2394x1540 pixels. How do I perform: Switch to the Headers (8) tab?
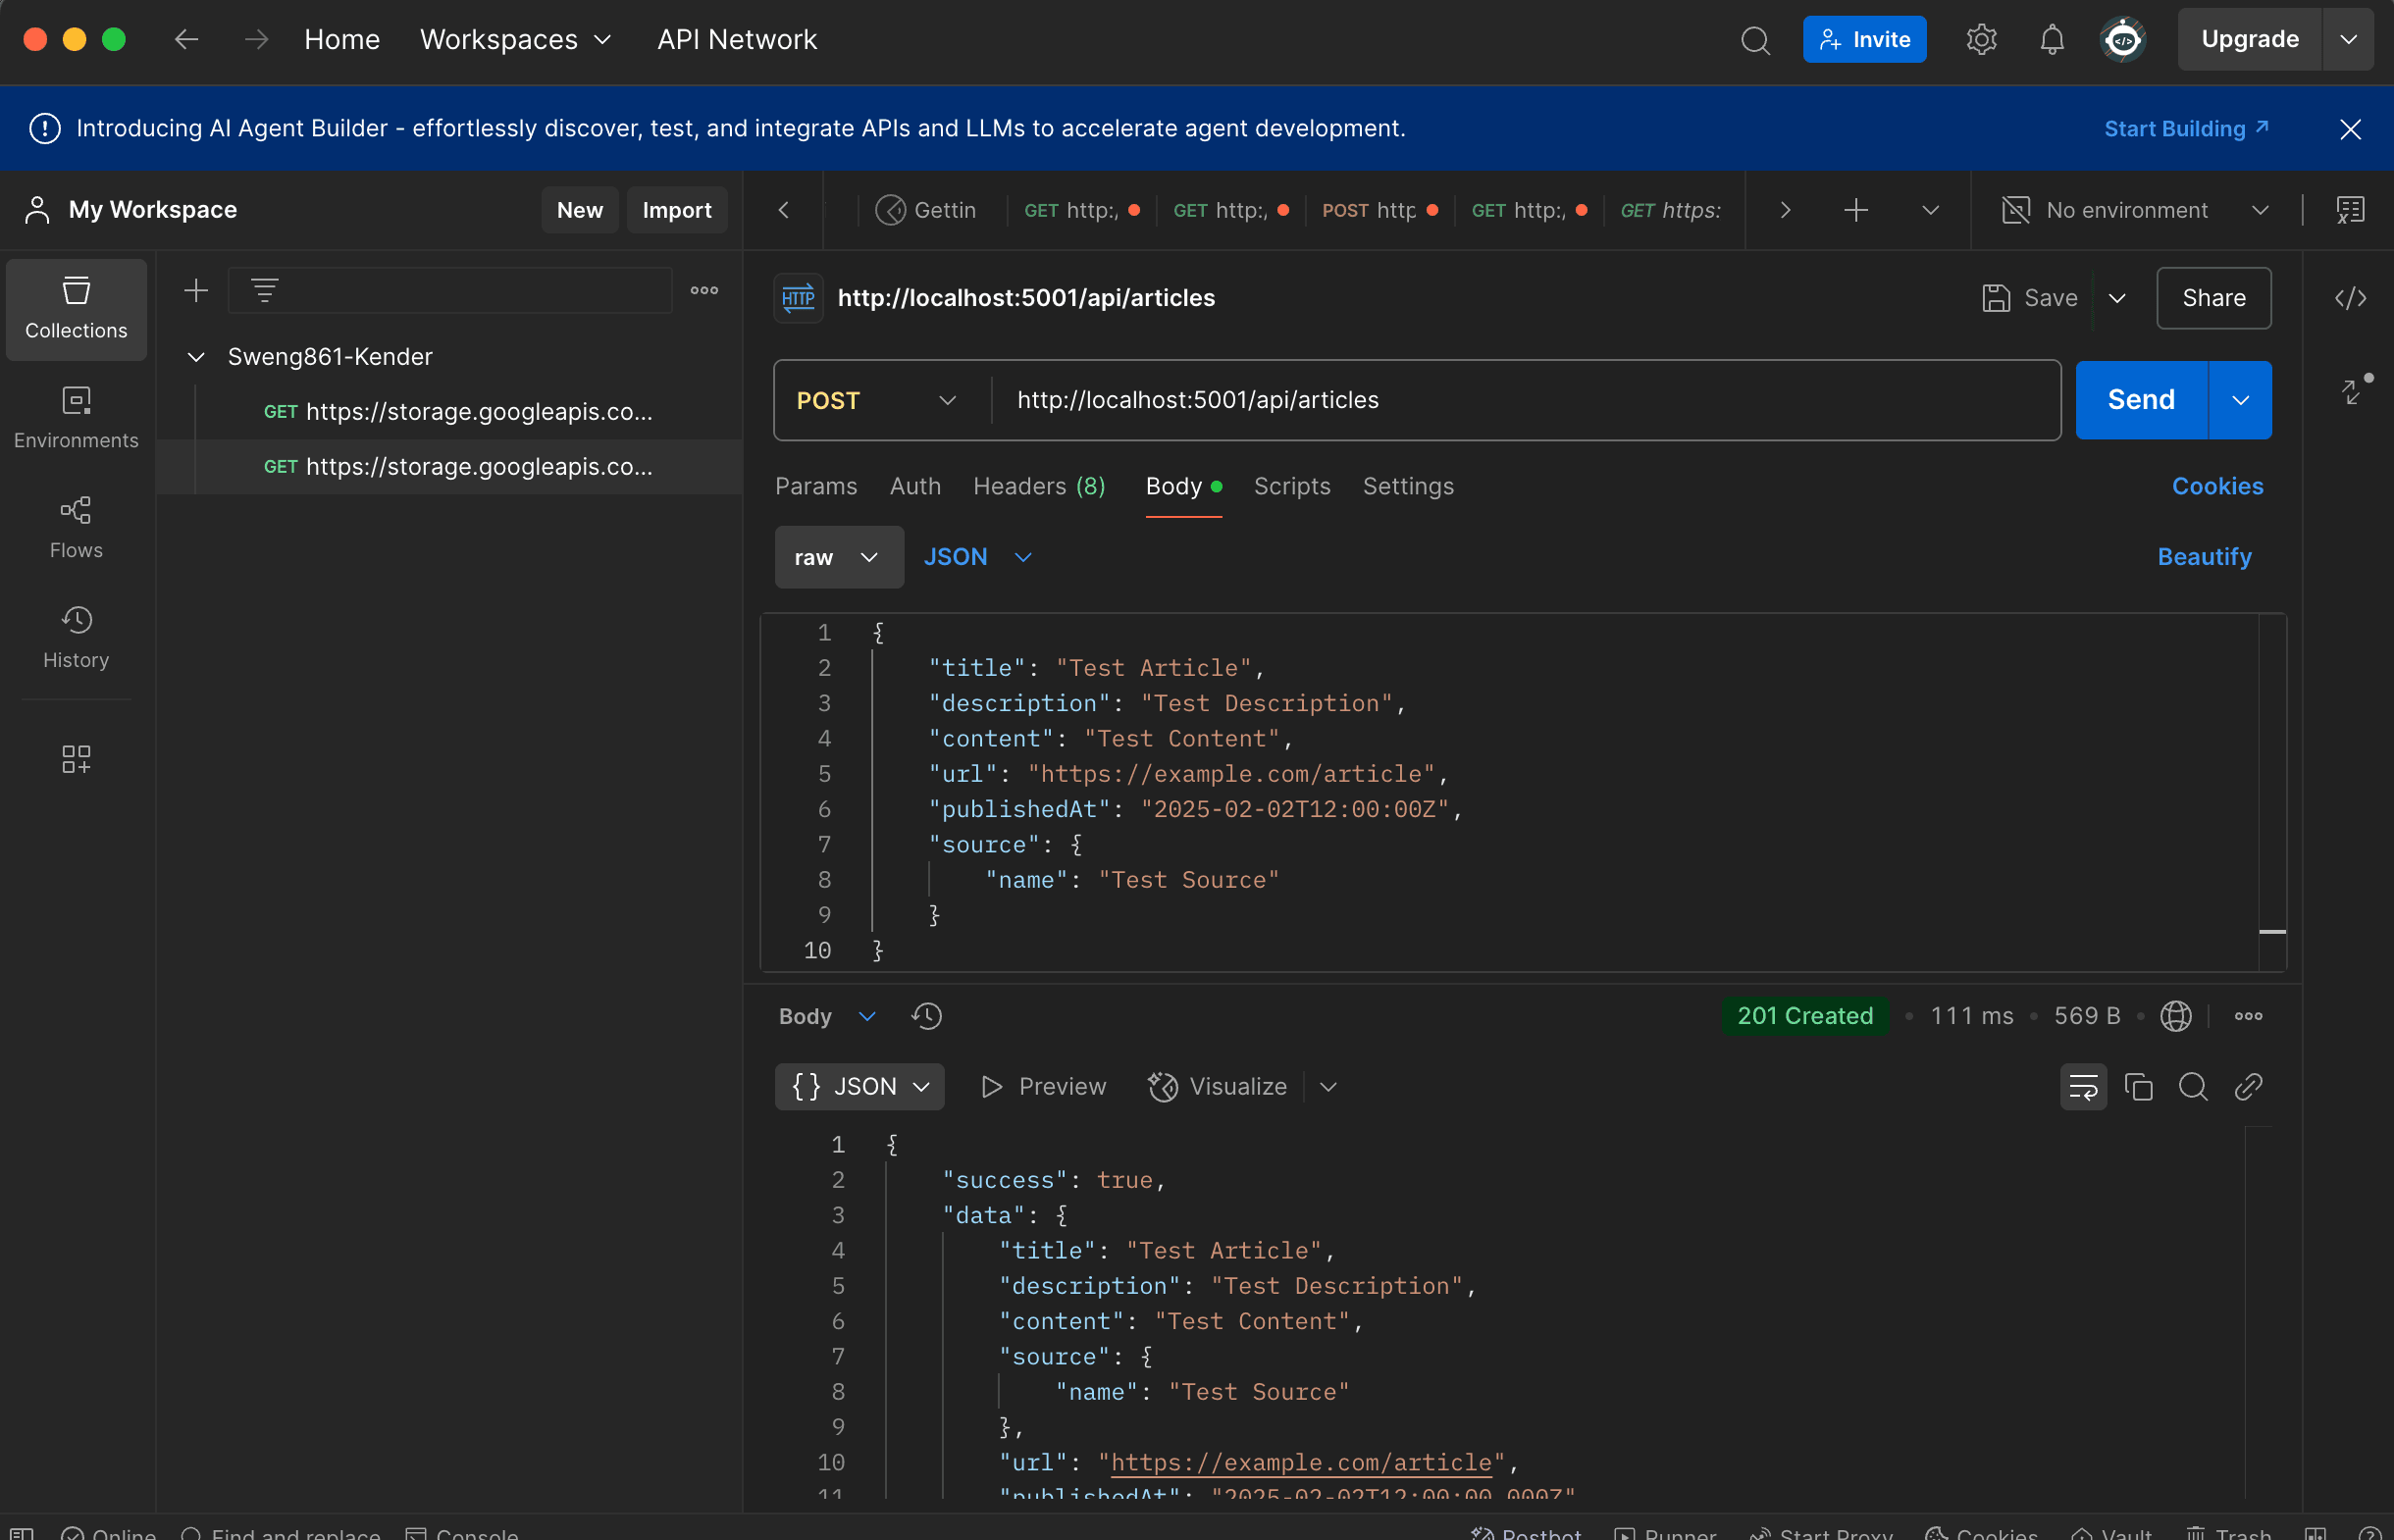[x=1039, y=486]
